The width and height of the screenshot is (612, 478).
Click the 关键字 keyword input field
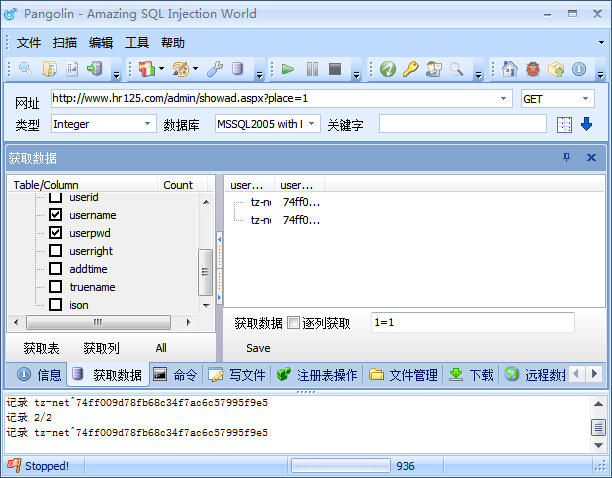[x=463, y=124]
